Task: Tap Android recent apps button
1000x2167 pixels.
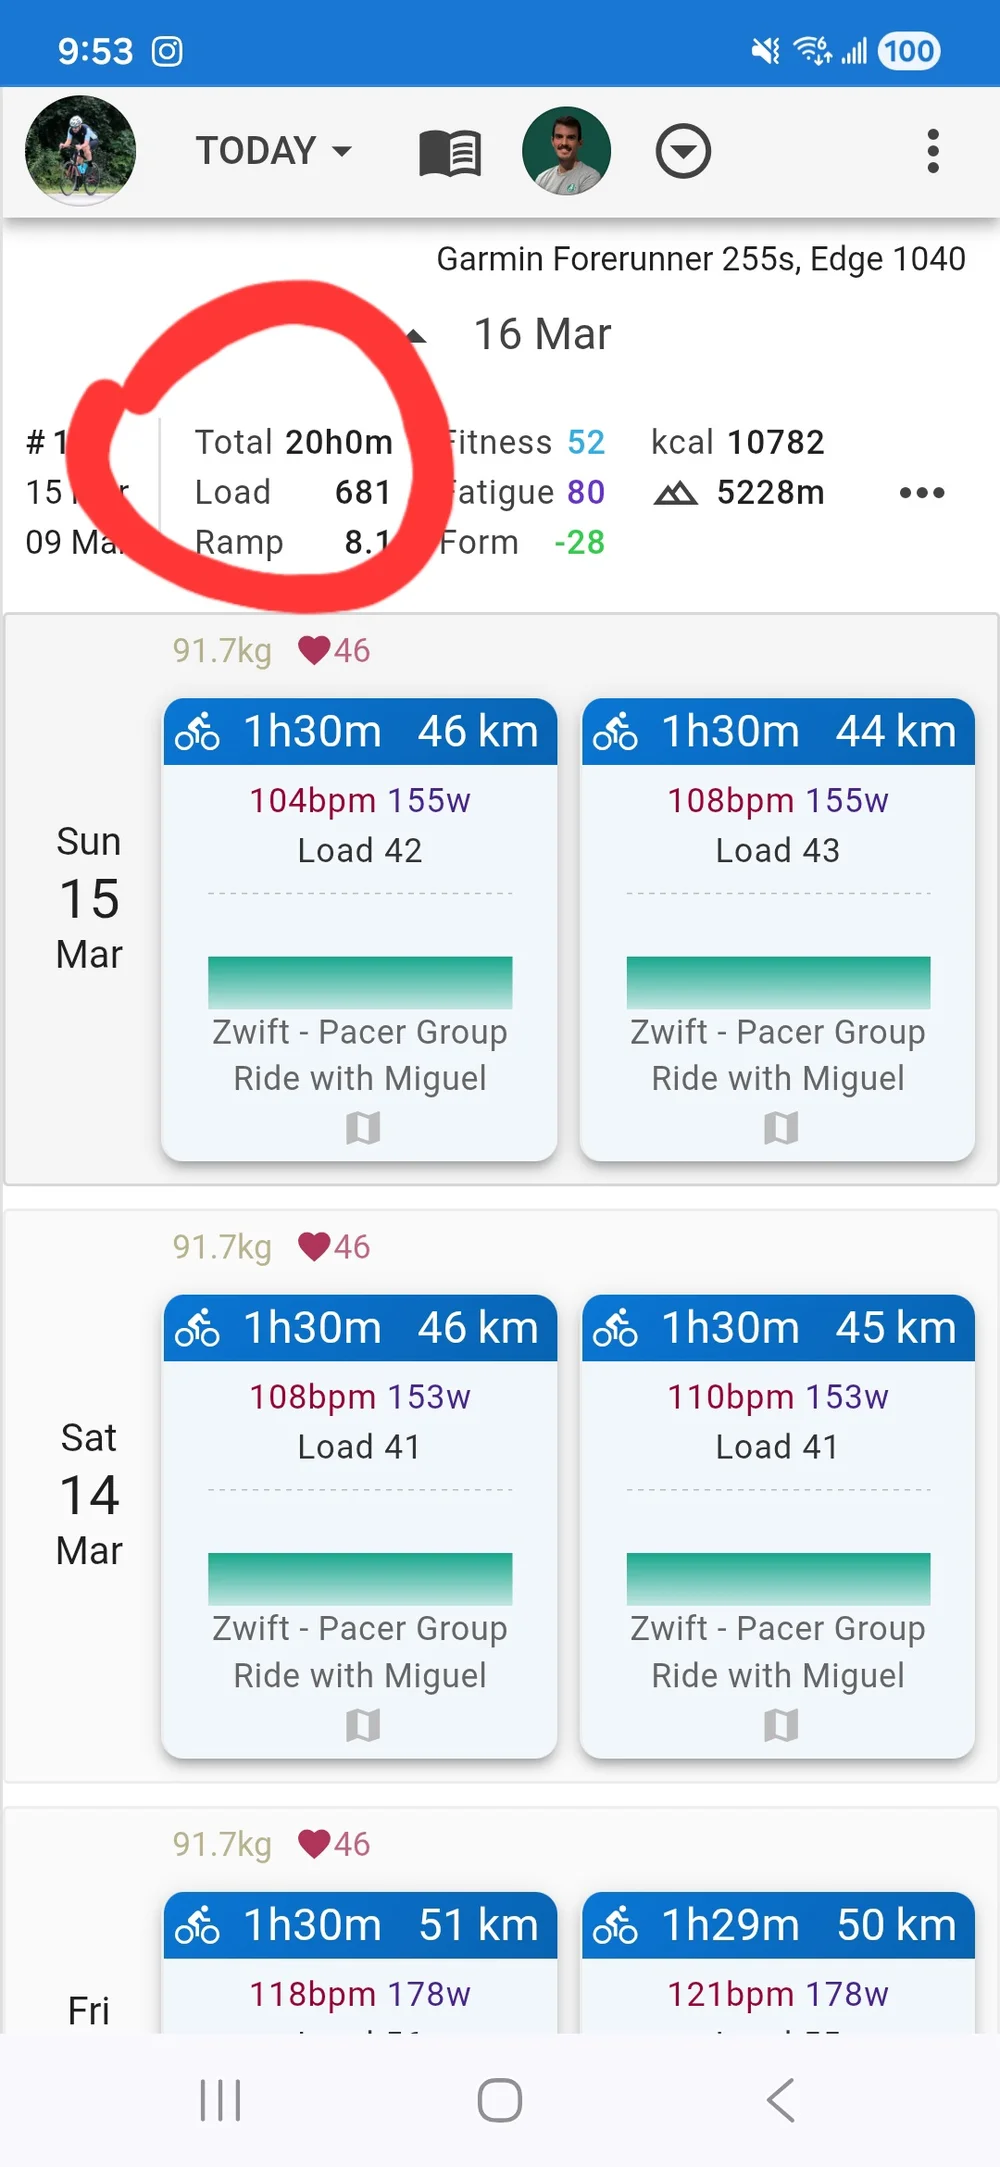Action: [x=220, y=2100]
